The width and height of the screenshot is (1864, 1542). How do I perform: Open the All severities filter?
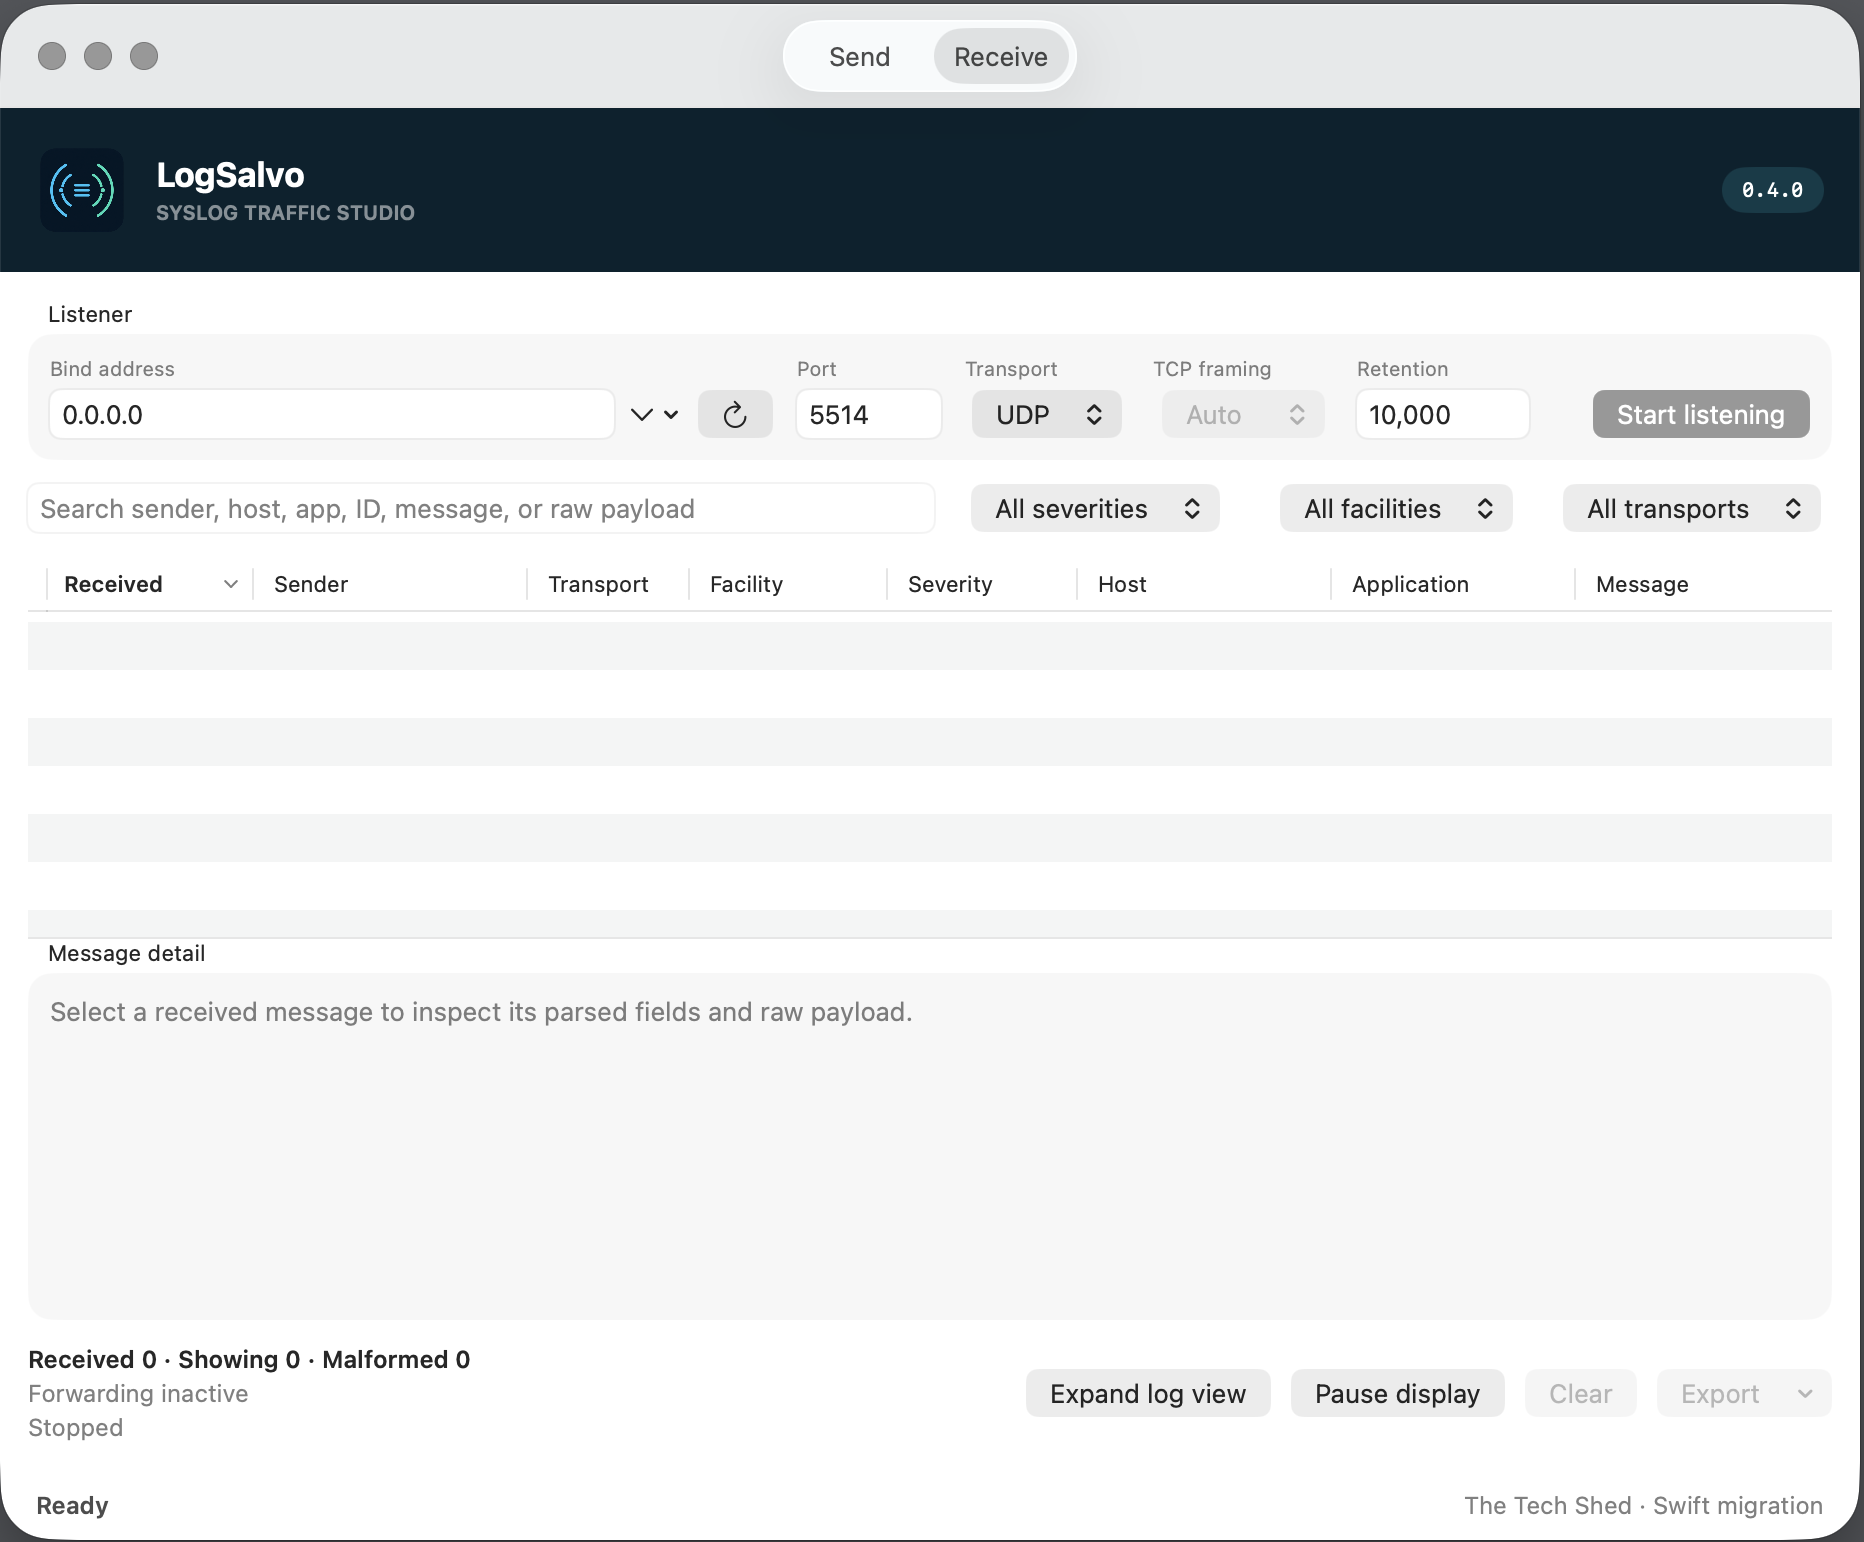(x=1095, y=508)
